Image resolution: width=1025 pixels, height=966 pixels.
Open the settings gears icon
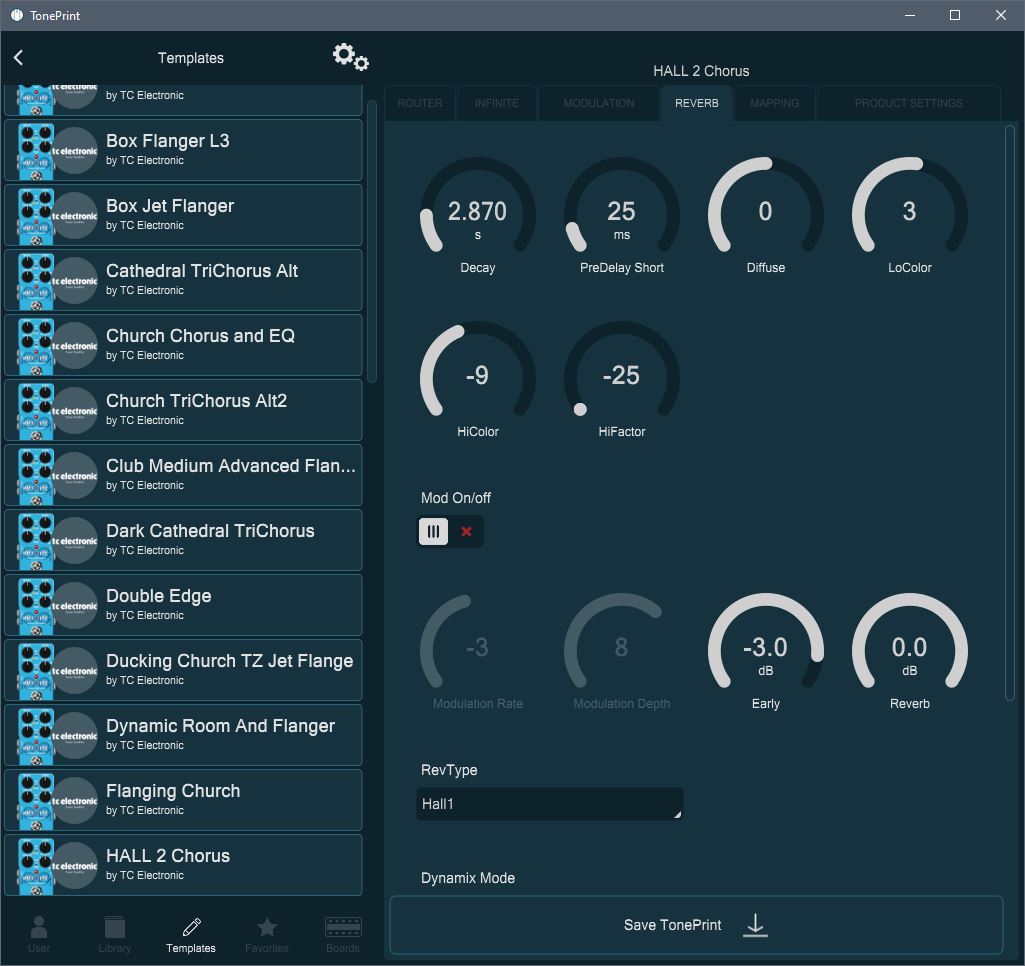click(x=350, y=57)
